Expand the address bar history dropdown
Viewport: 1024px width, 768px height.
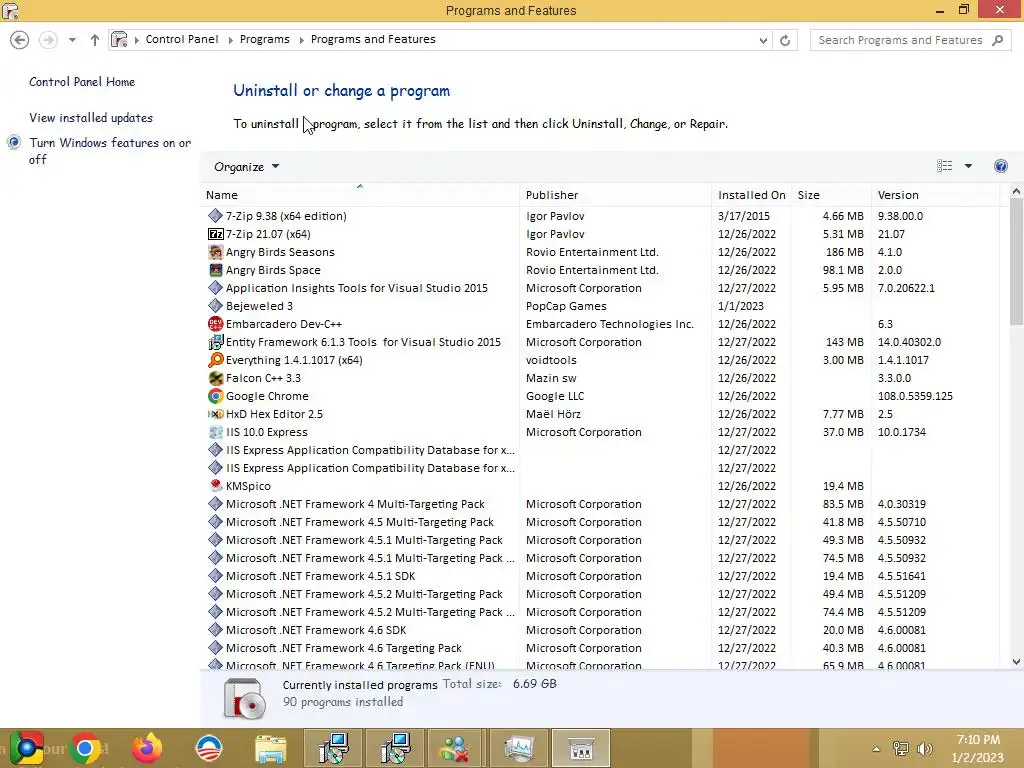pyautogui.click(x=763, y=40)
